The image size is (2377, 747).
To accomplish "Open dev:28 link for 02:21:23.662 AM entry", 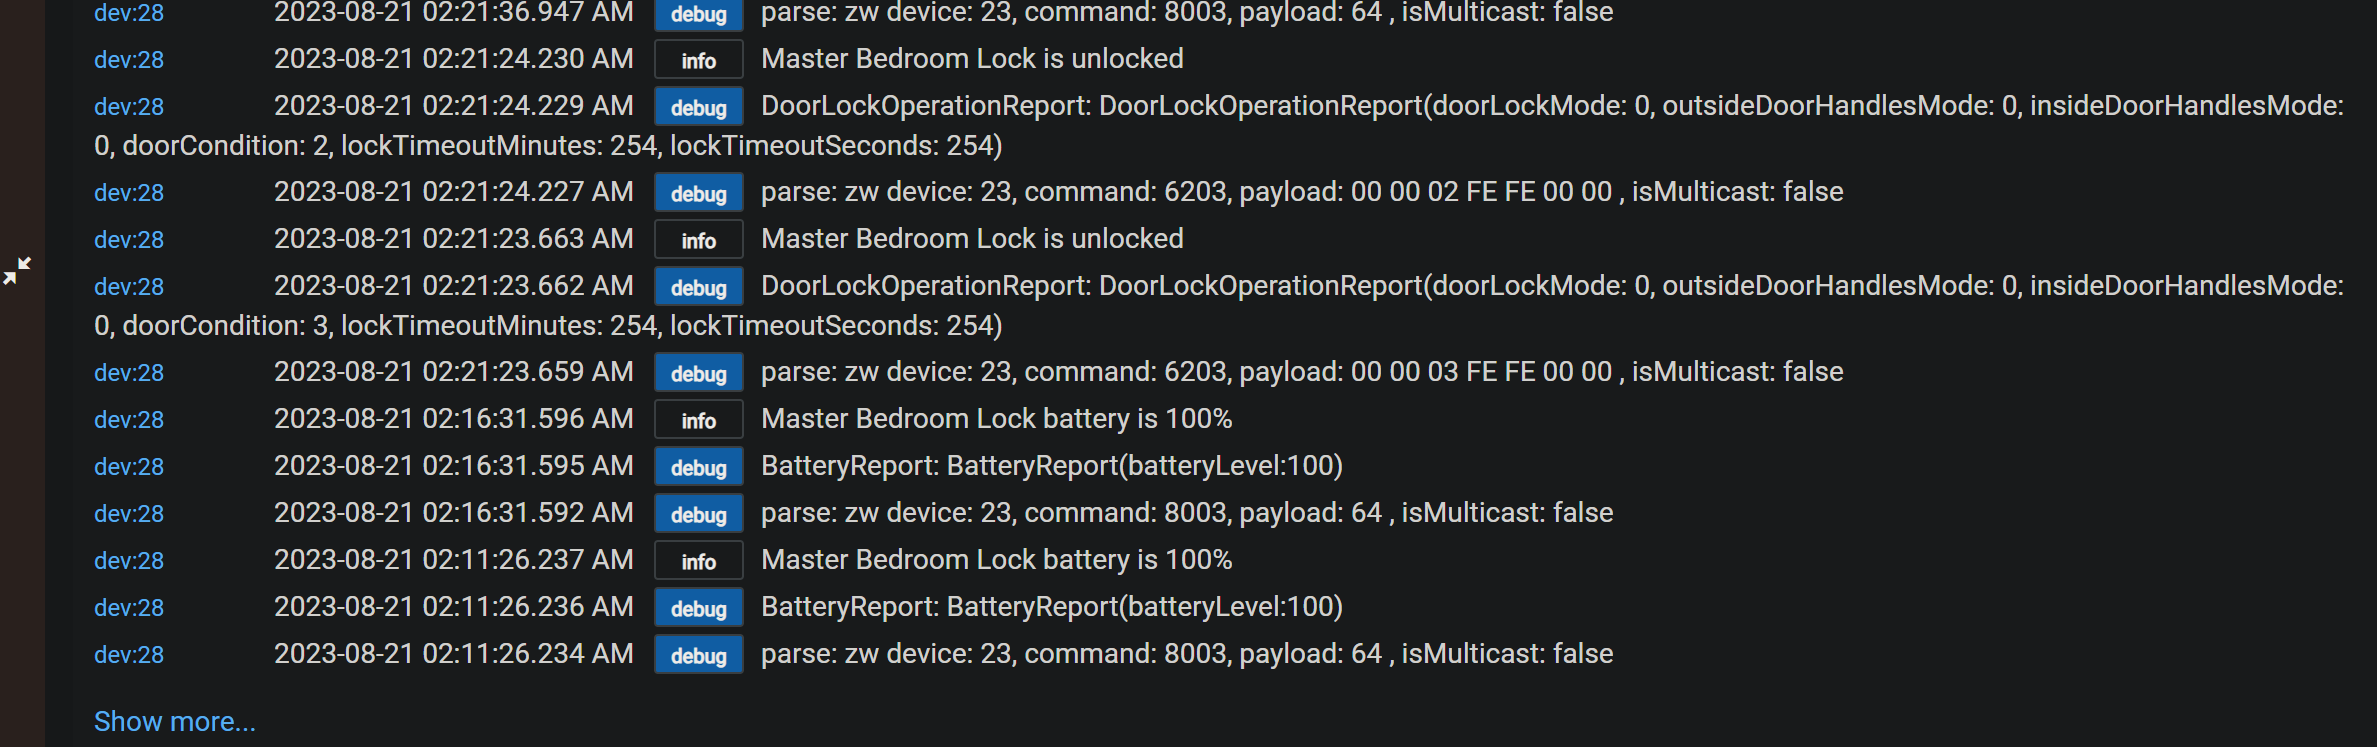I will [x=129, y=287].
